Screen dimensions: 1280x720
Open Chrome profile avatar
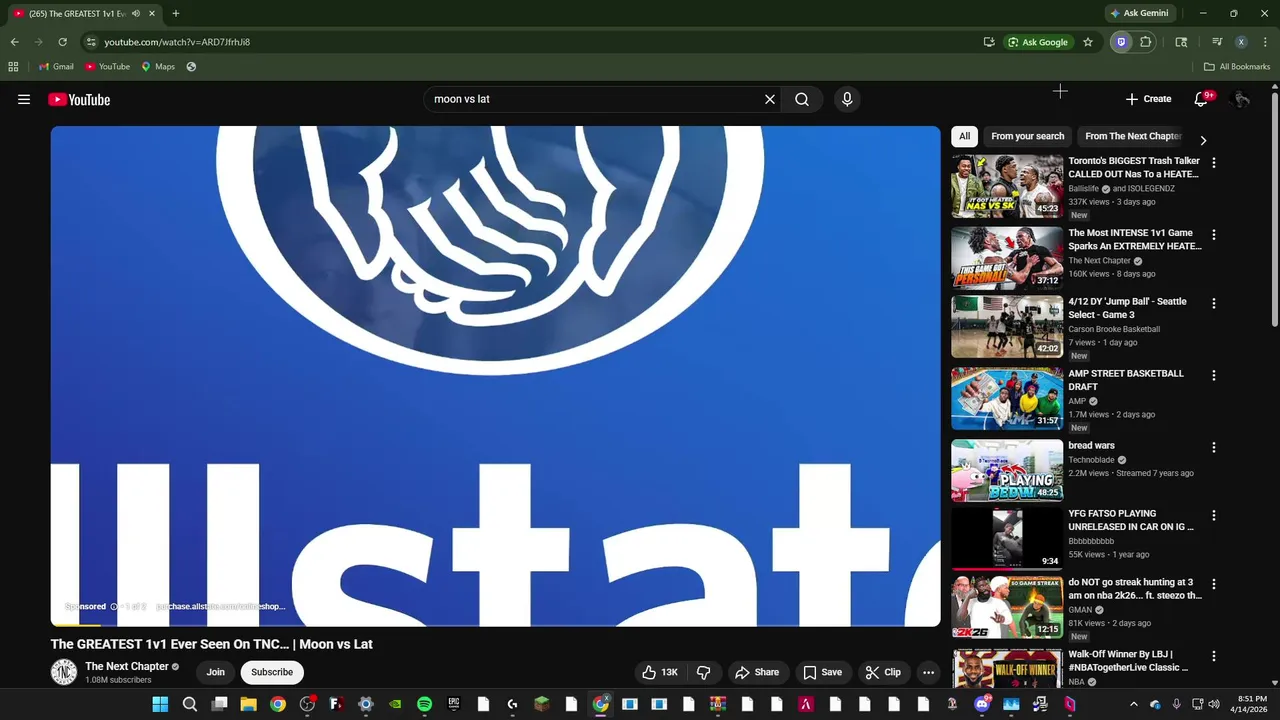point(1241,42)
